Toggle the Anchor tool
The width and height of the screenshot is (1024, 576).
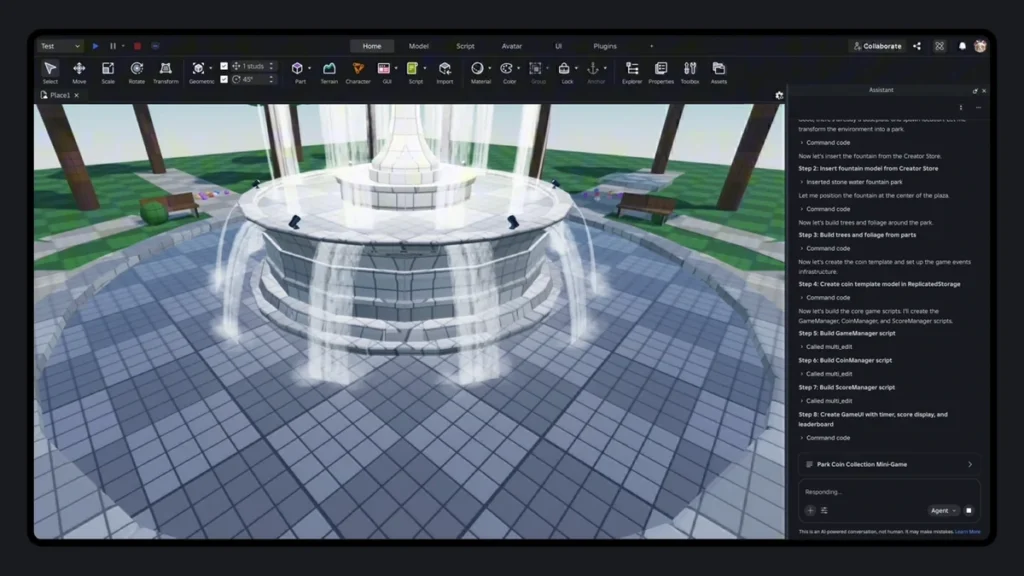596,68
